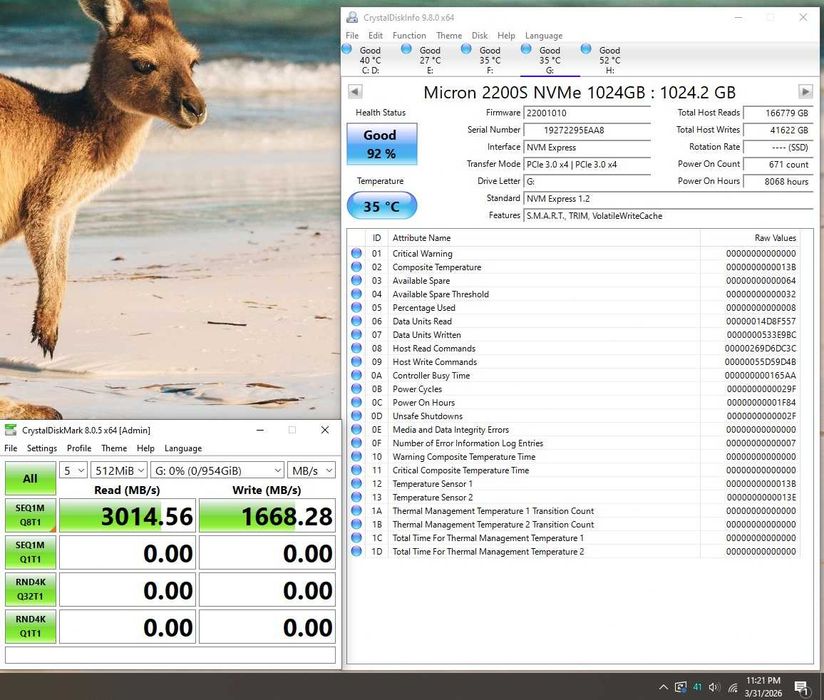The image size is (824, 700).
Task: Open File menu in CrystalDiskInfo
Action: [352, 35]
